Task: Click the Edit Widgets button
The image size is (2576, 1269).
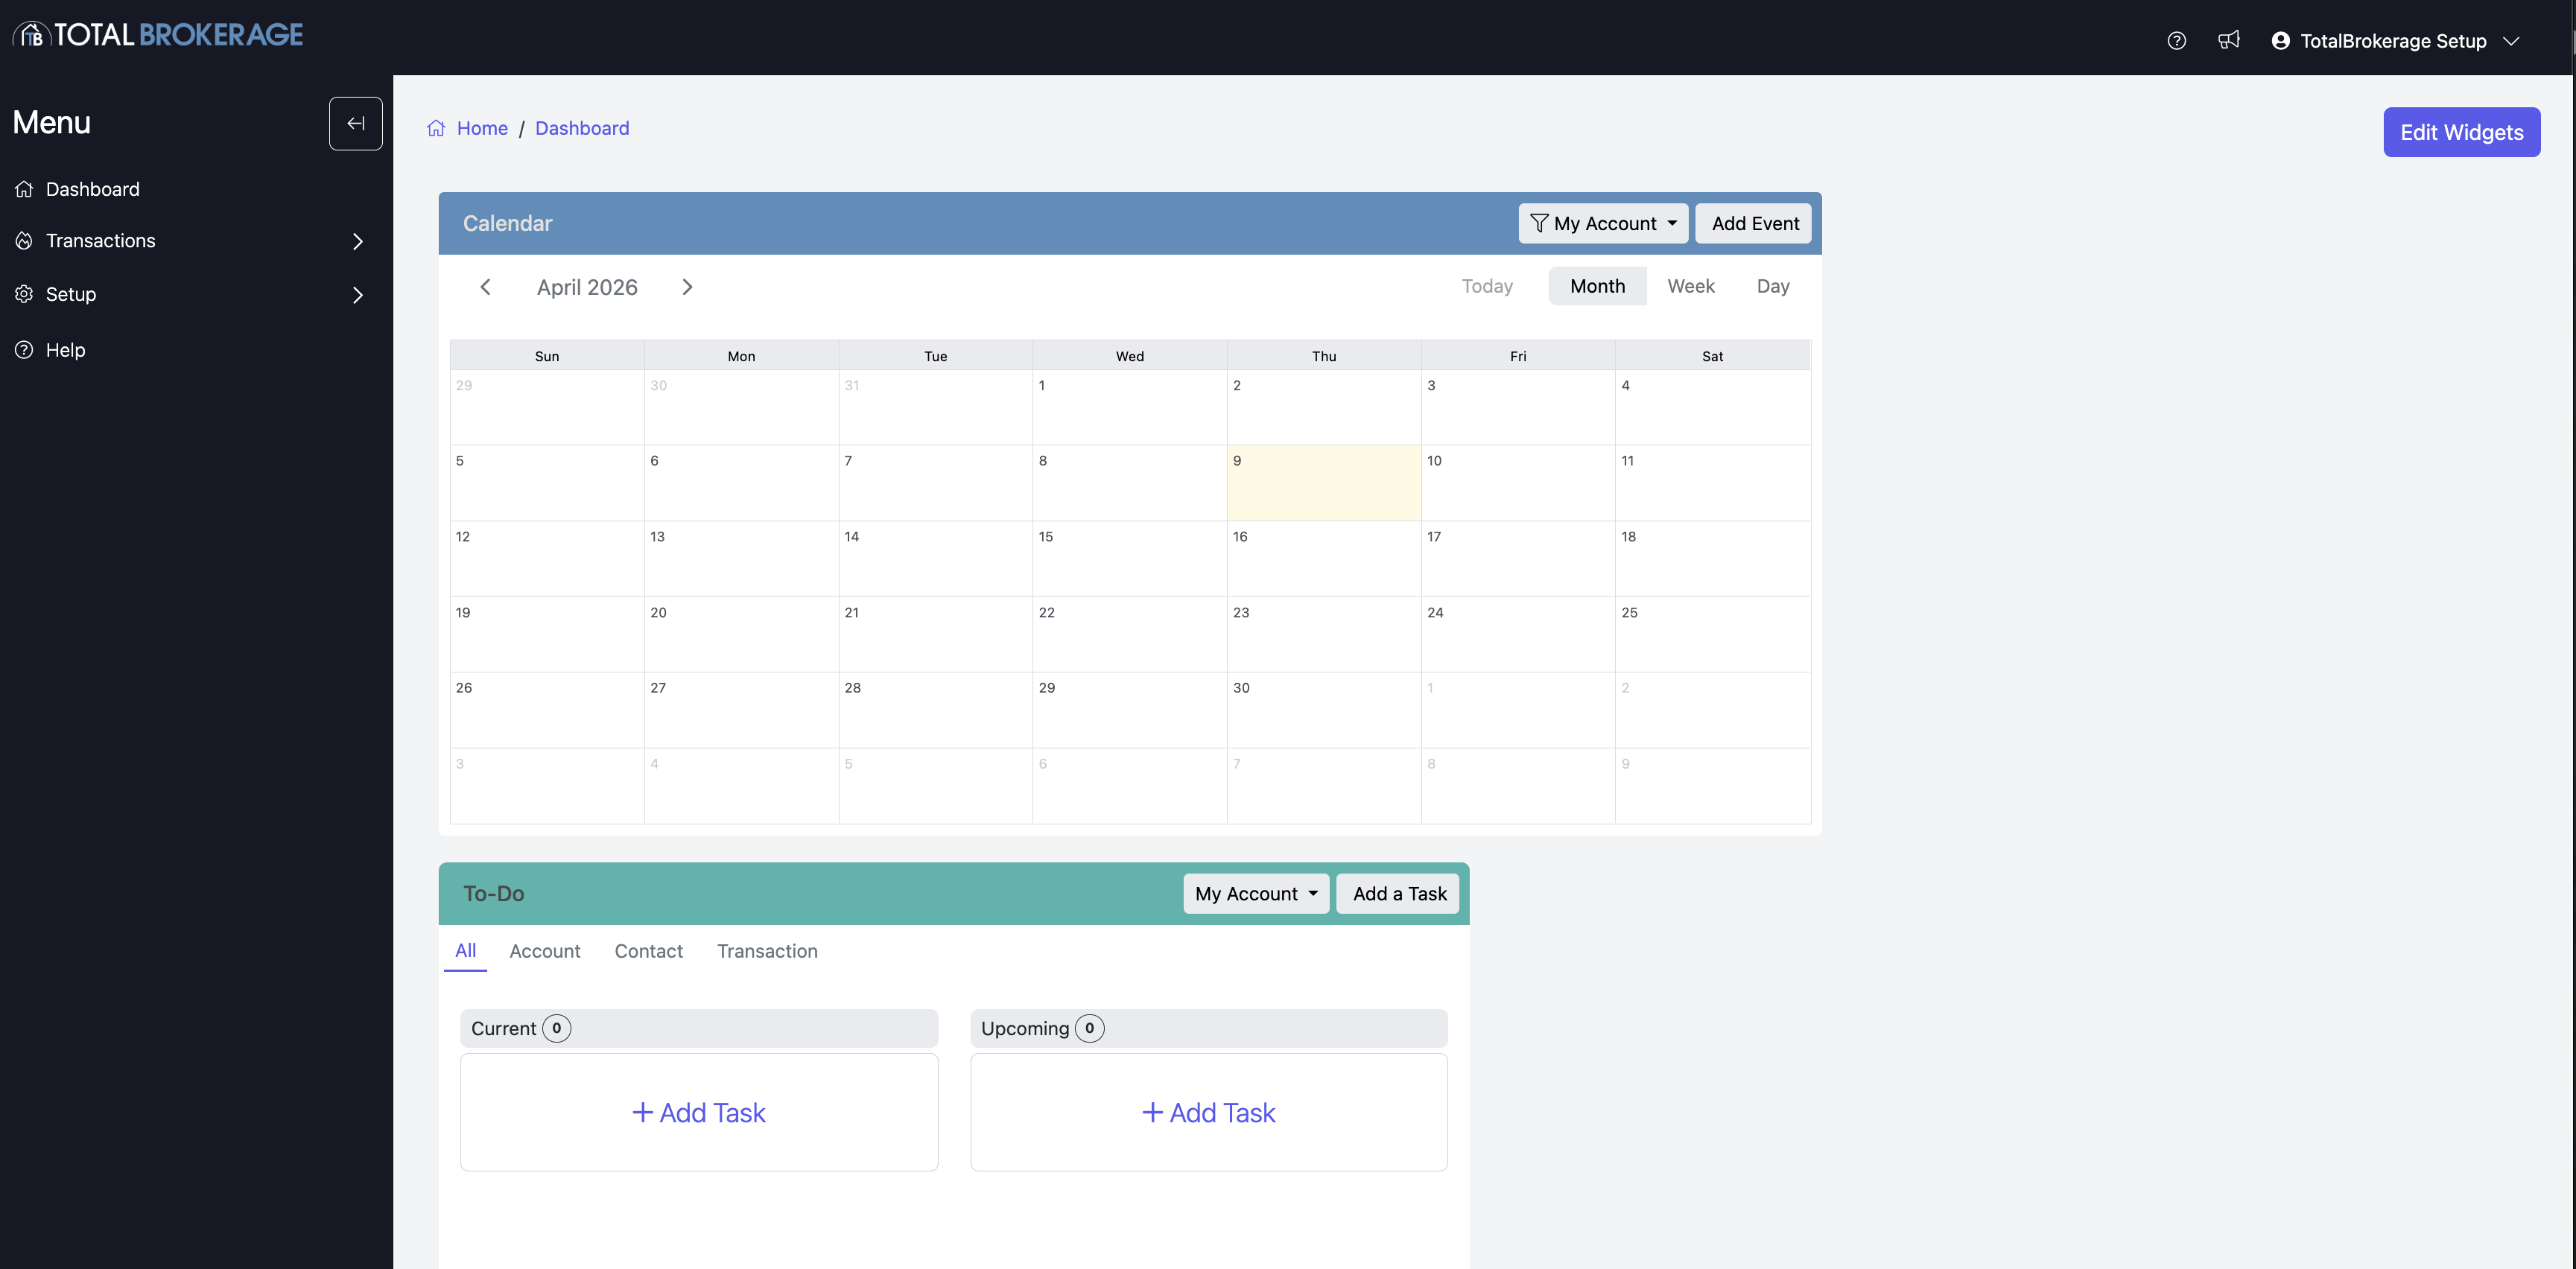Action: pos(2461,132)
